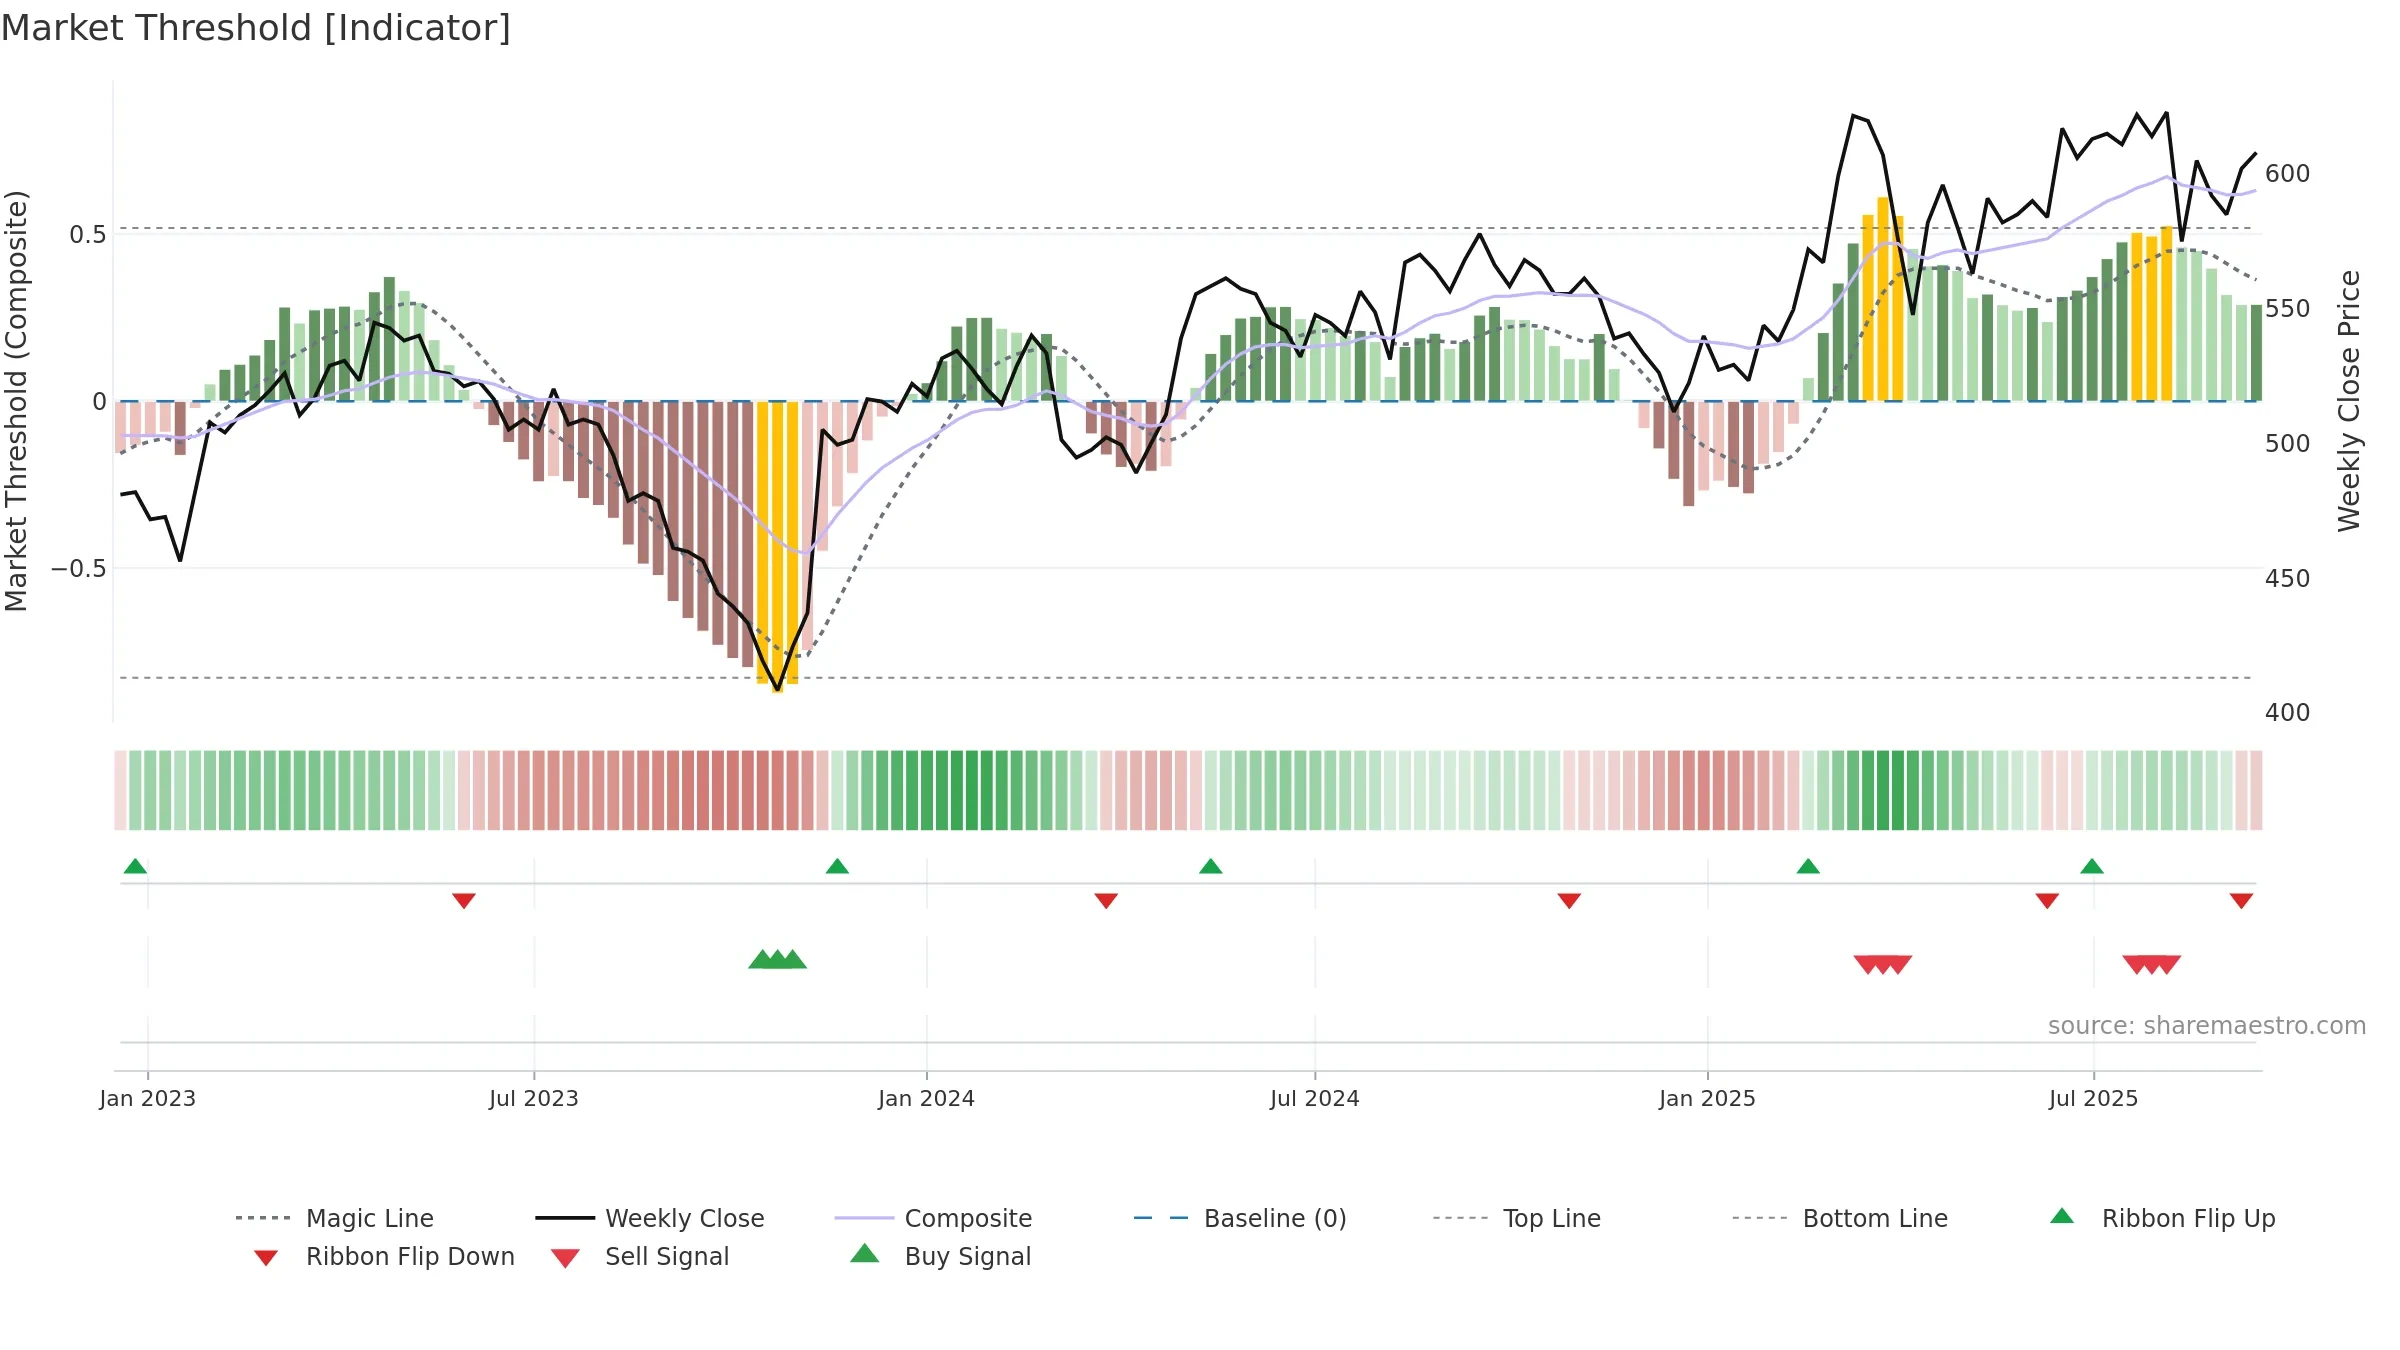The width and height of the screenshot is (2400, 1350).
Task: Click the ribbon flip down marker in late Mar 2024
Action: pos(1106,901)
